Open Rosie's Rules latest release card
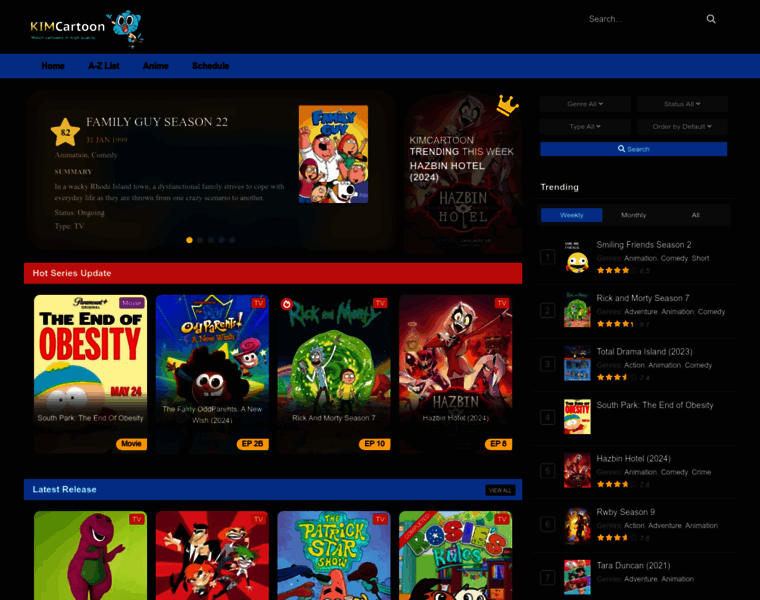 tap(456, 555)
